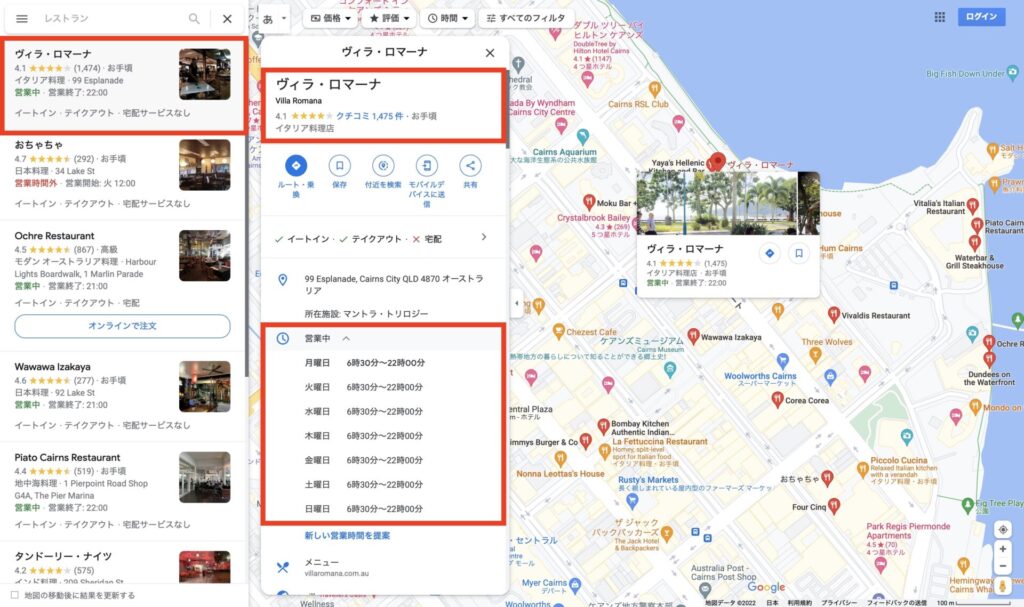Click the 共有 share icon
Screen dimensions: 1024x607
(470, 166)
